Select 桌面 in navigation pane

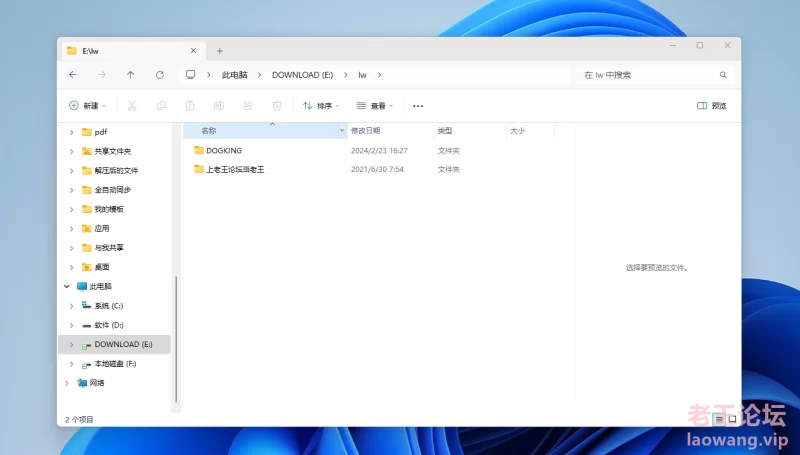tap(102, 267)
